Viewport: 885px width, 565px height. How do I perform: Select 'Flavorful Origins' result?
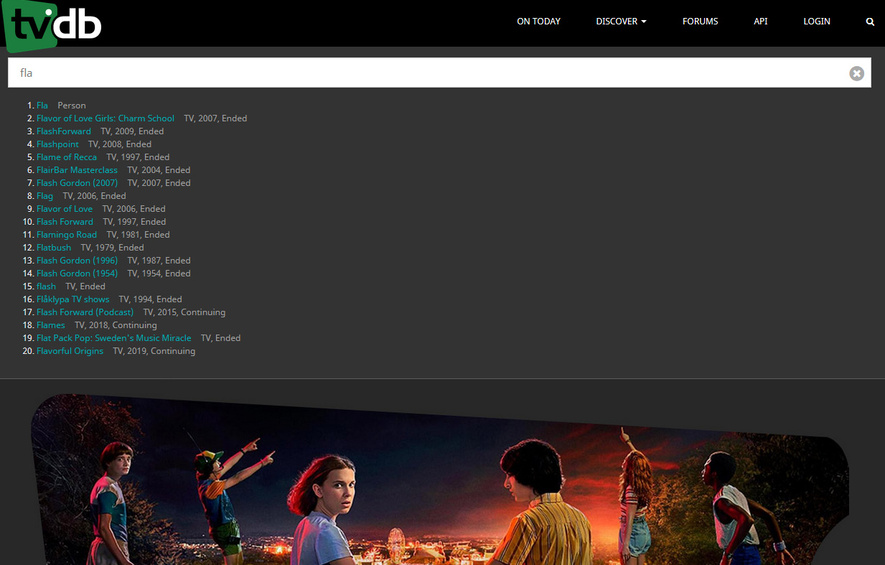tap(70, 352)
